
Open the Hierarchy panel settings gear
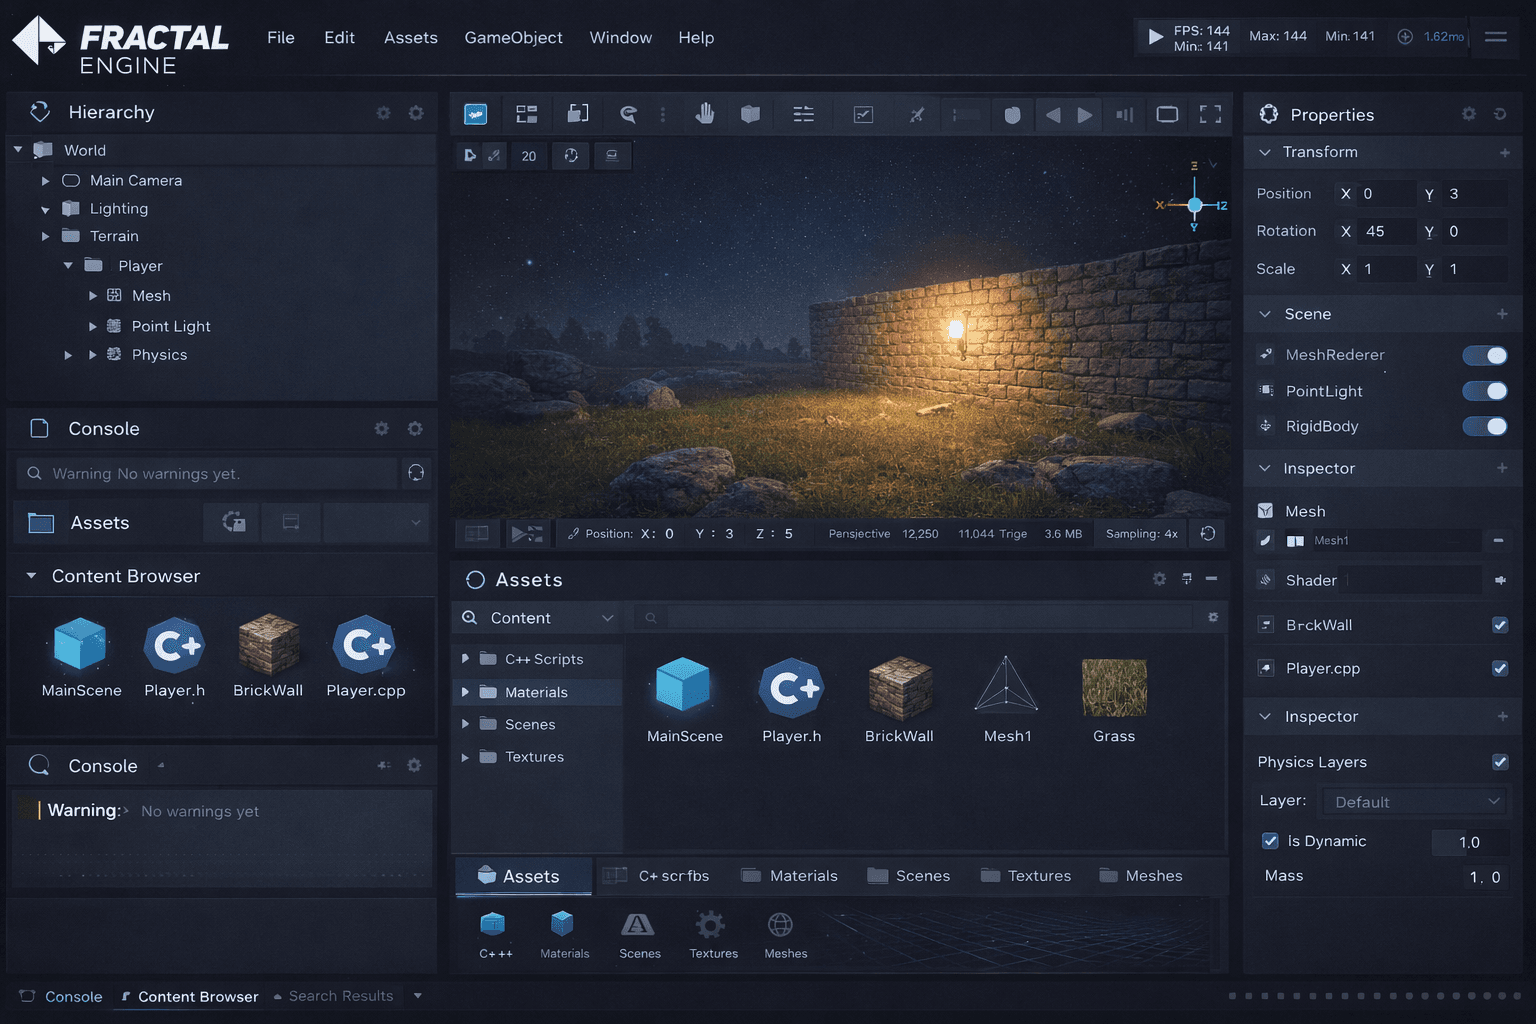416,113
